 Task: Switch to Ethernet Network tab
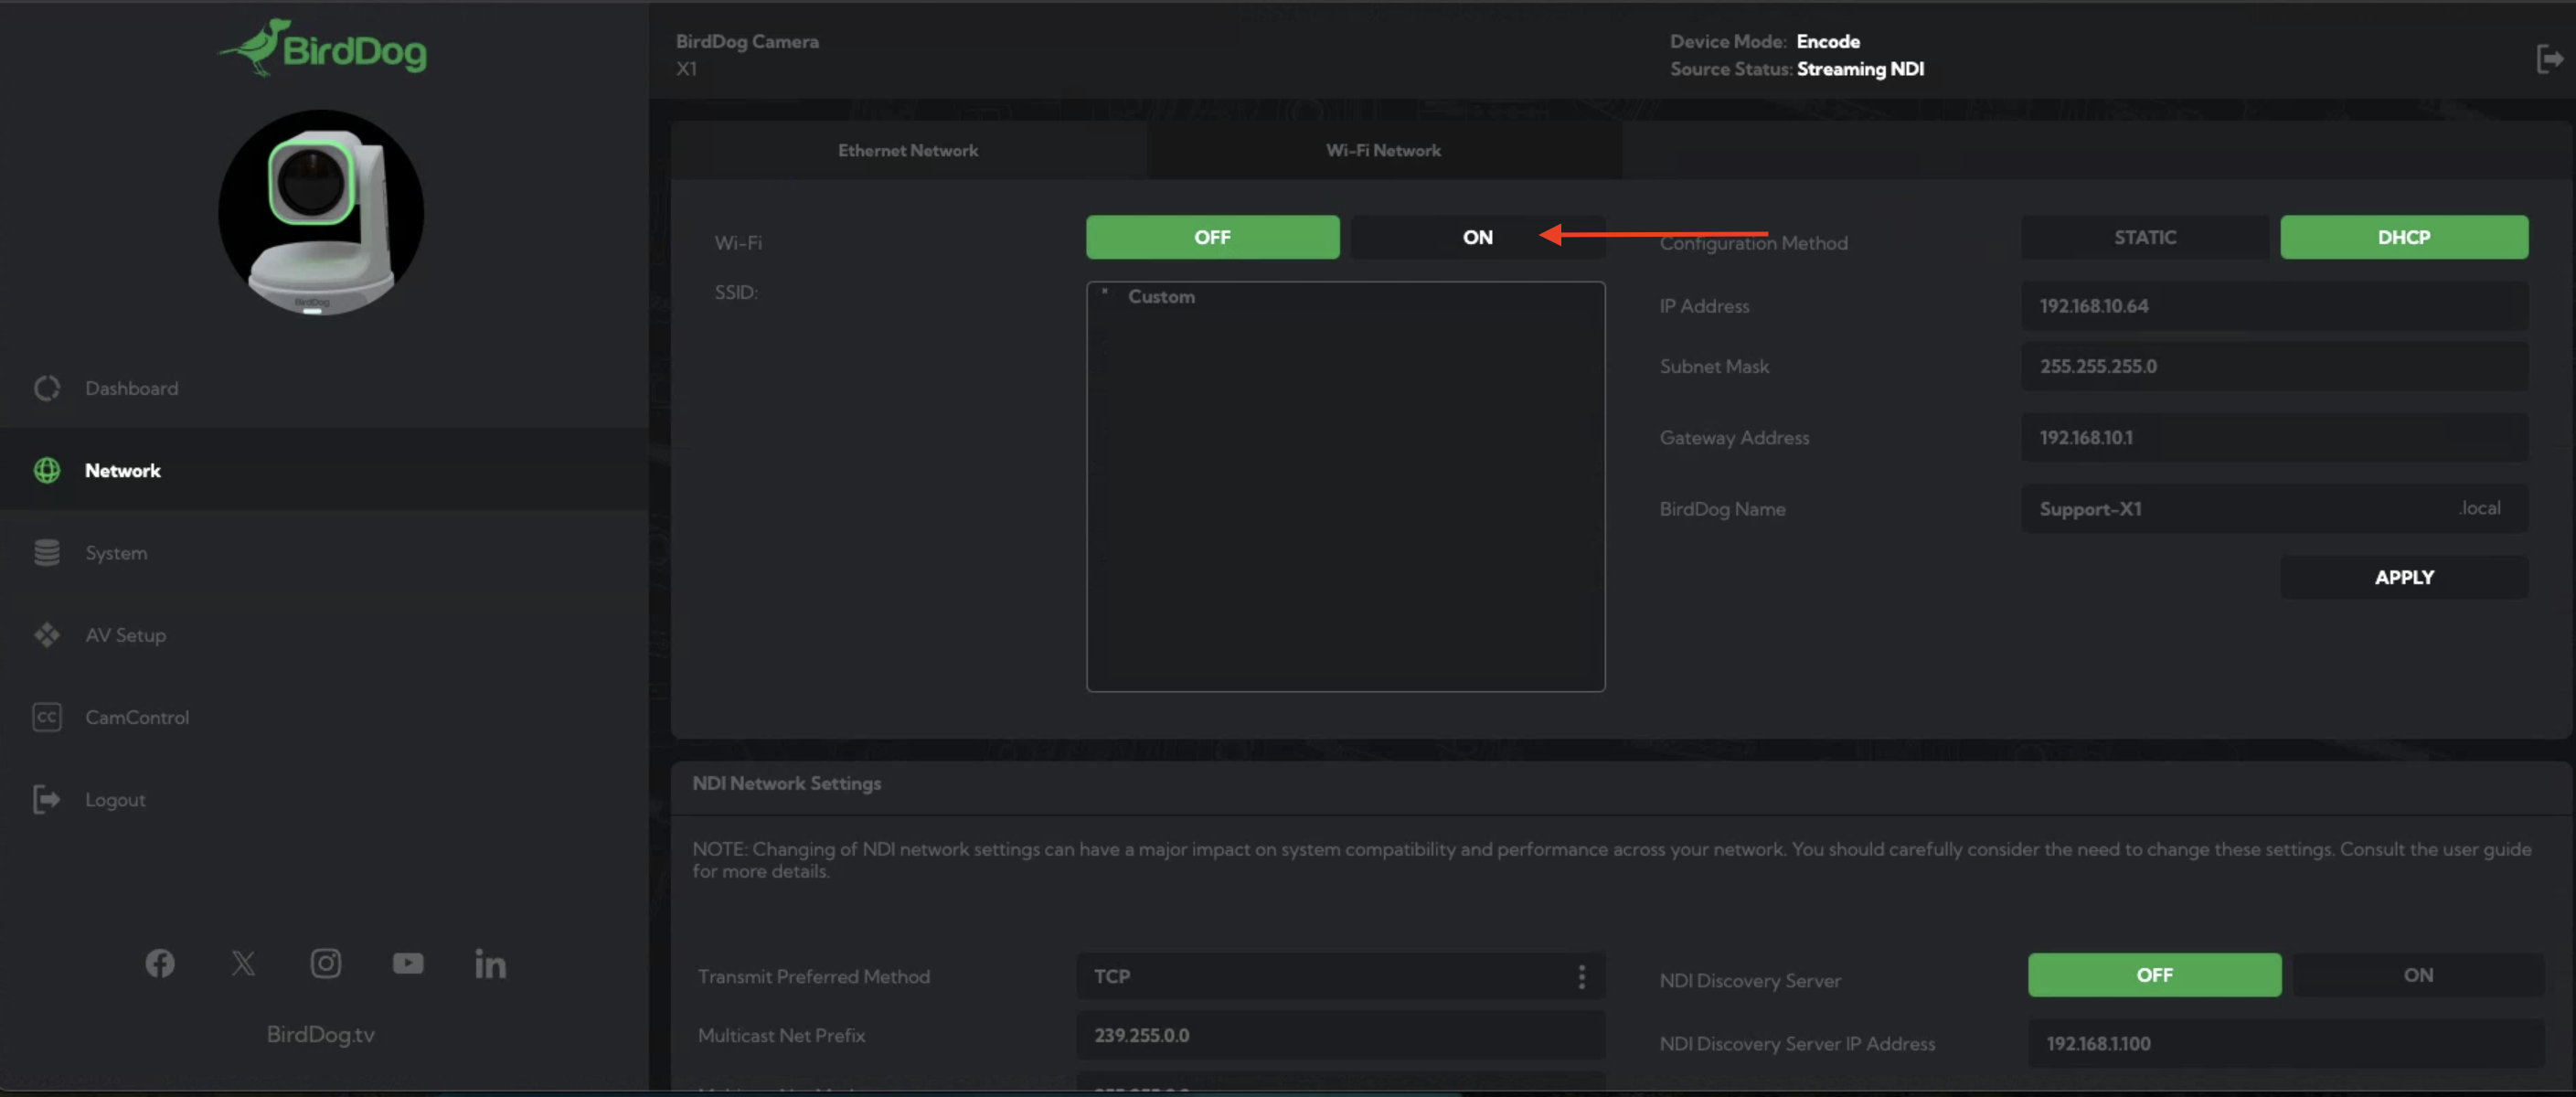tap(908, 150)
